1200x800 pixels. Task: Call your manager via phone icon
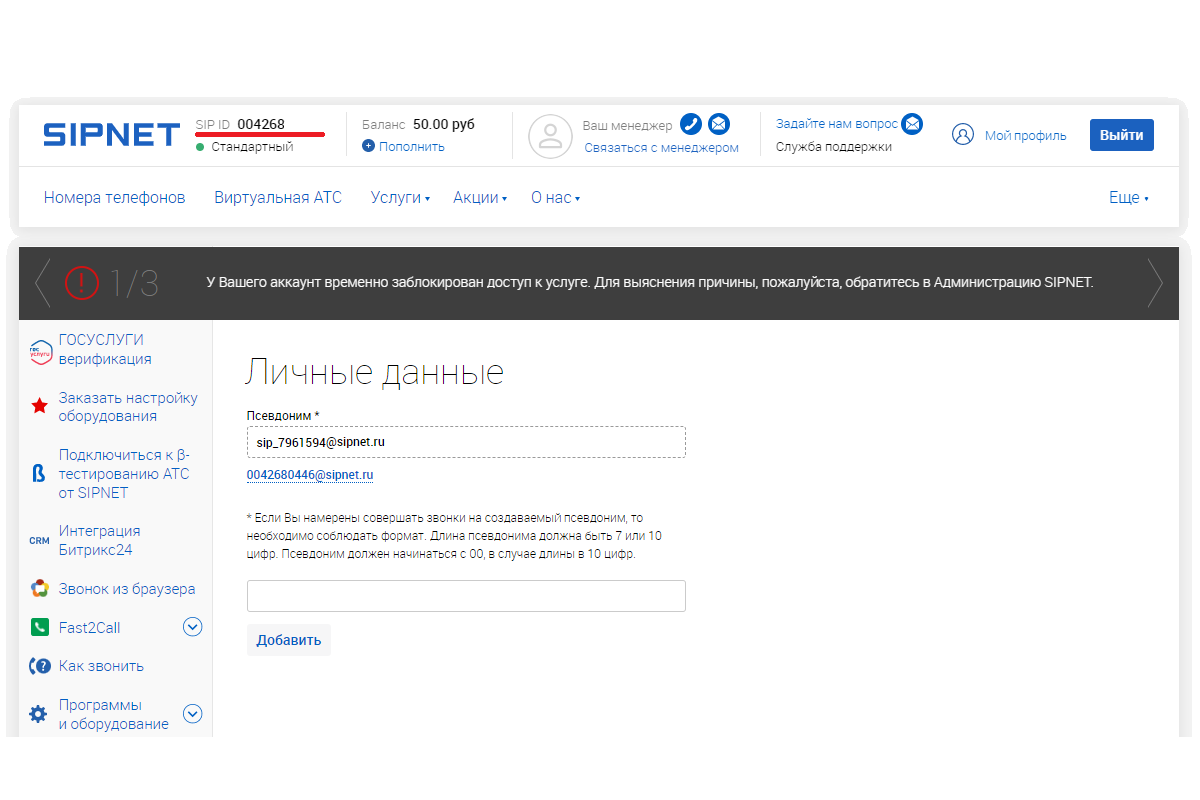click(x=691, y=124)
